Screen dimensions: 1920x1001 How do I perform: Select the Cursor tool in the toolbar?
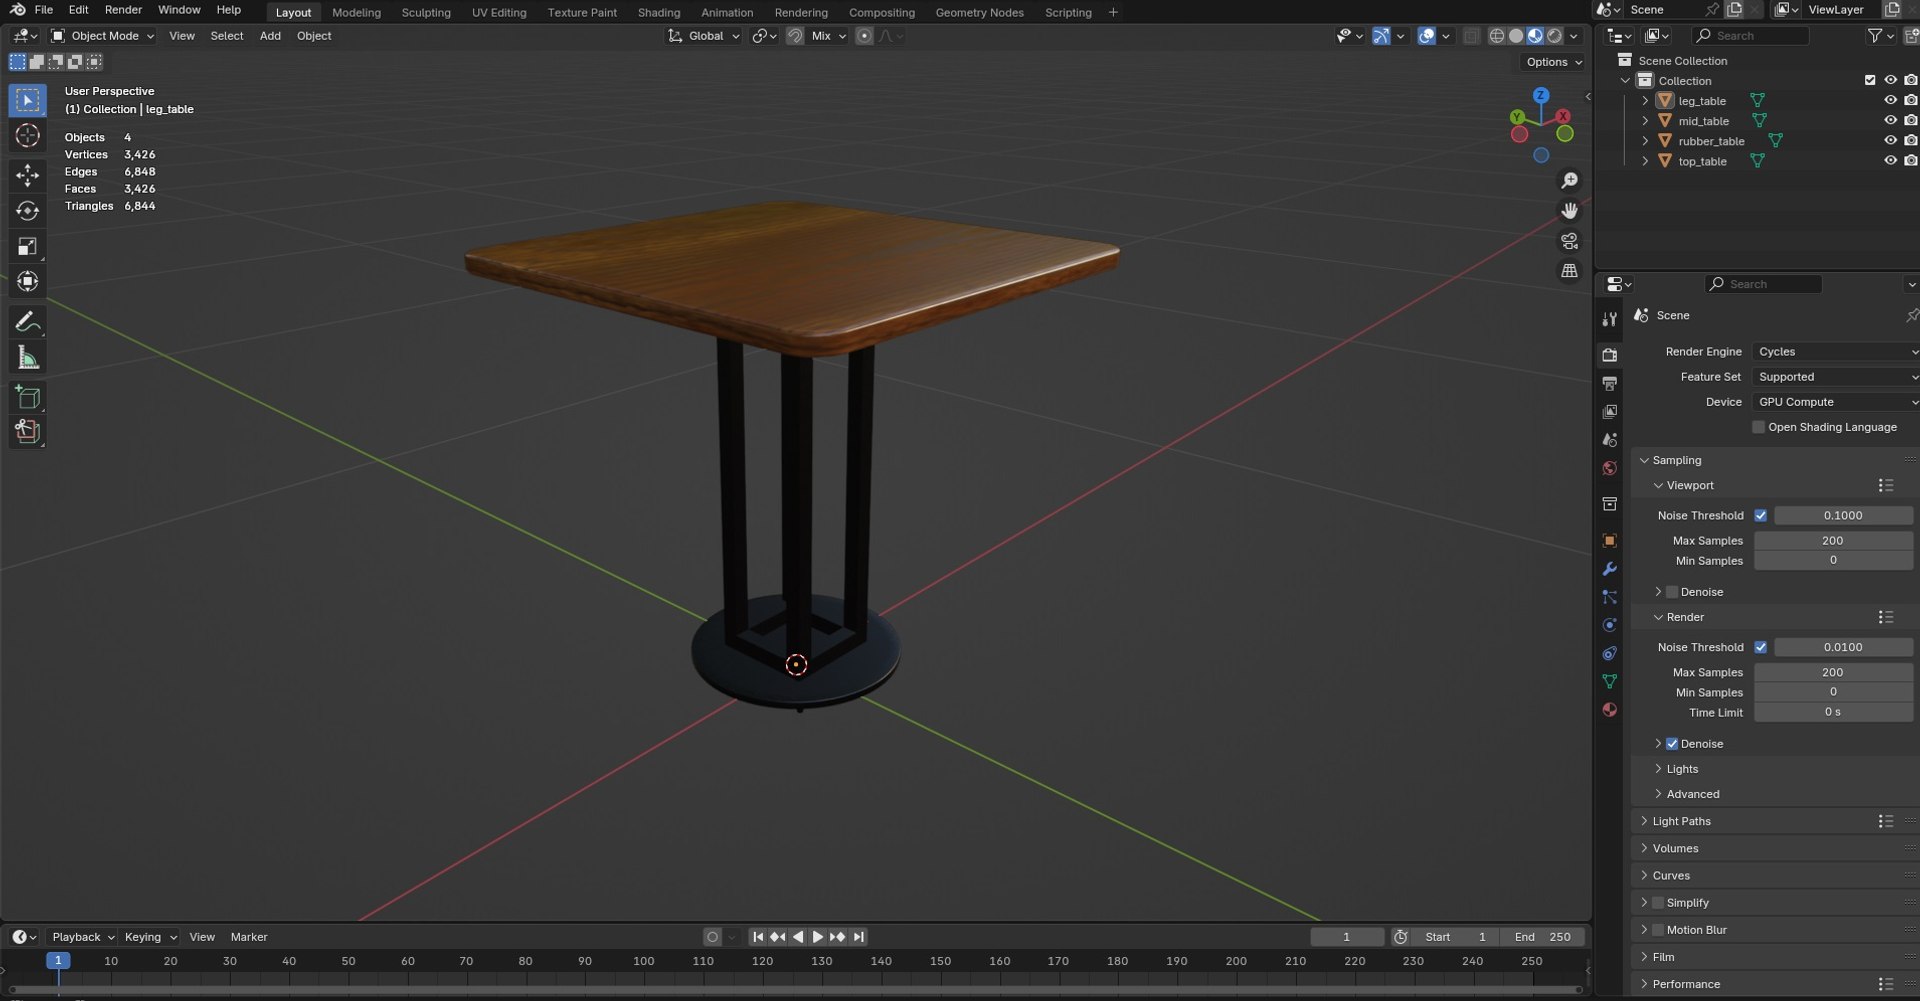(x=28, y=136)
